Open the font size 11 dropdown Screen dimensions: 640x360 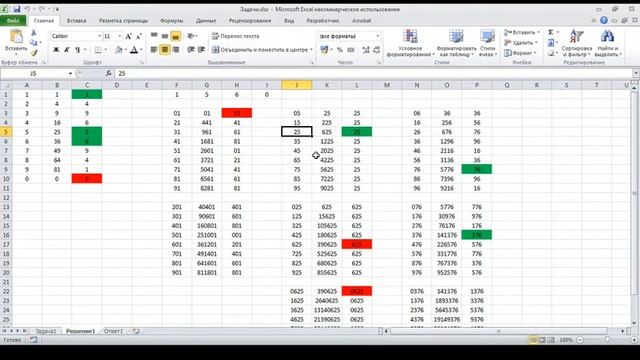(x=119, y=36)
